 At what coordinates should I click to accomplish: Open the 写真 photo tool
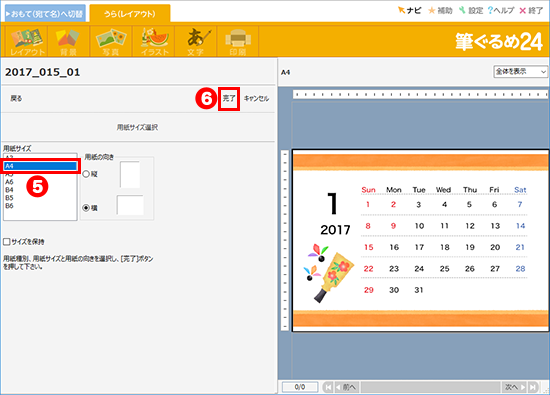(111, 41)
